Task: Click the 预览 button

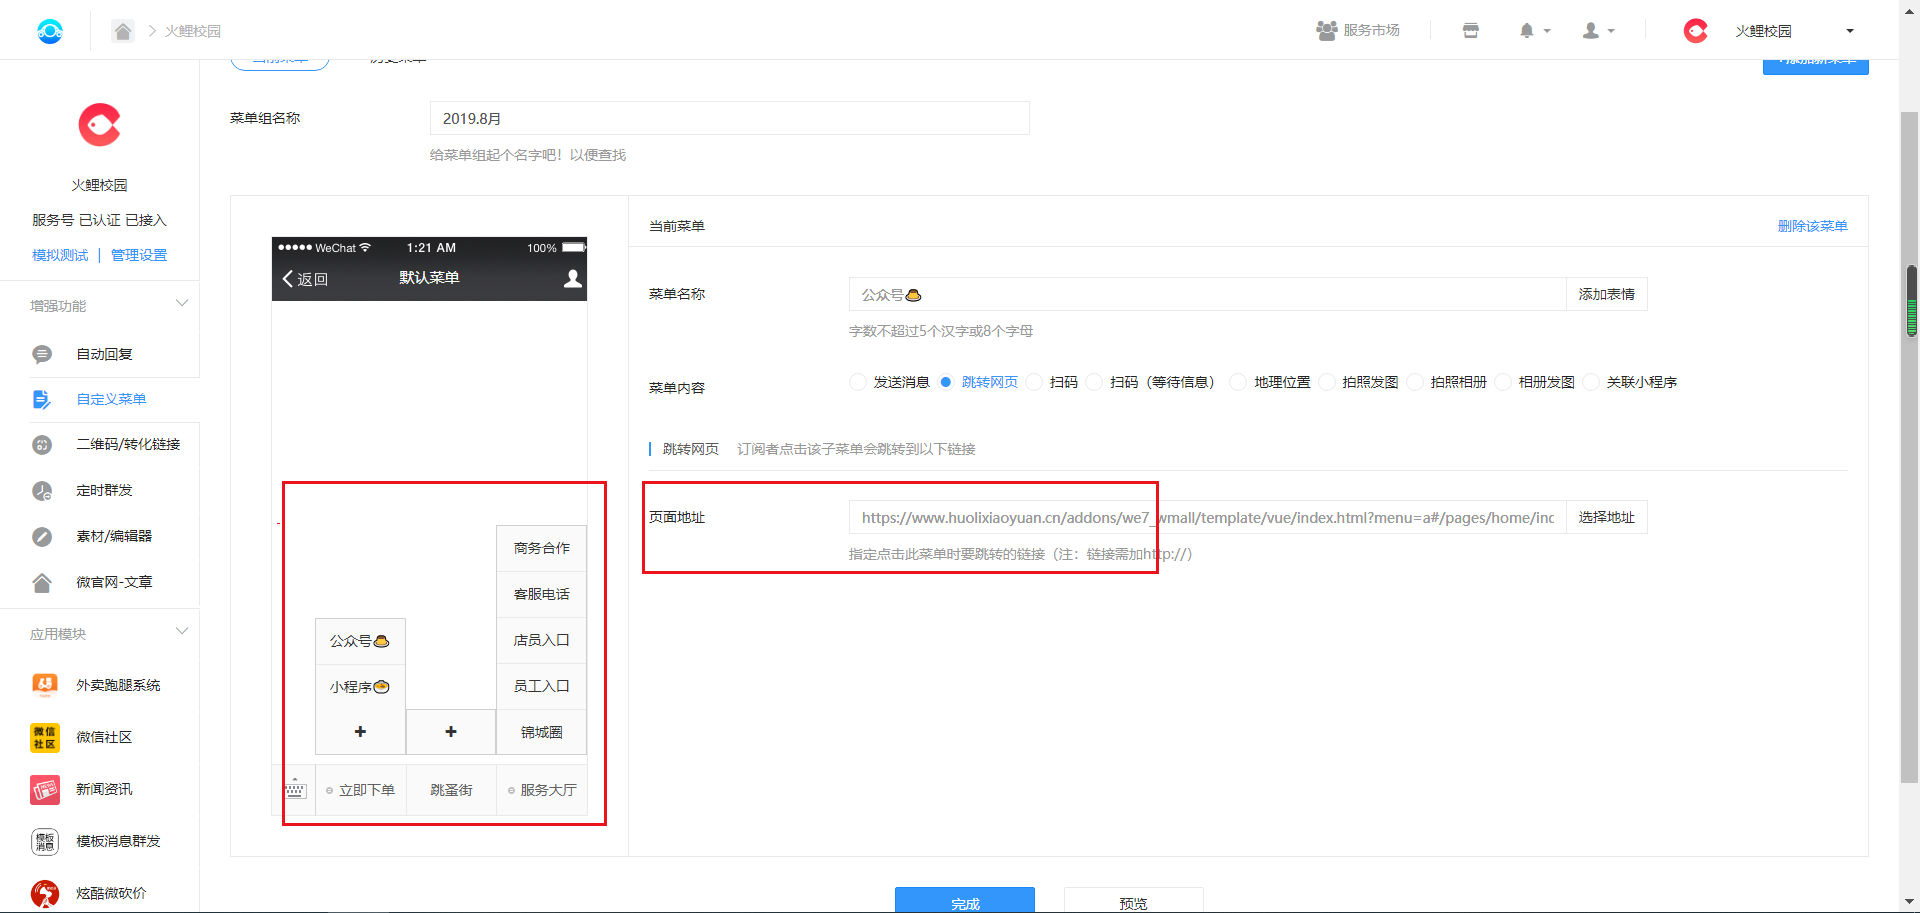Action: tap(1134, 900)
